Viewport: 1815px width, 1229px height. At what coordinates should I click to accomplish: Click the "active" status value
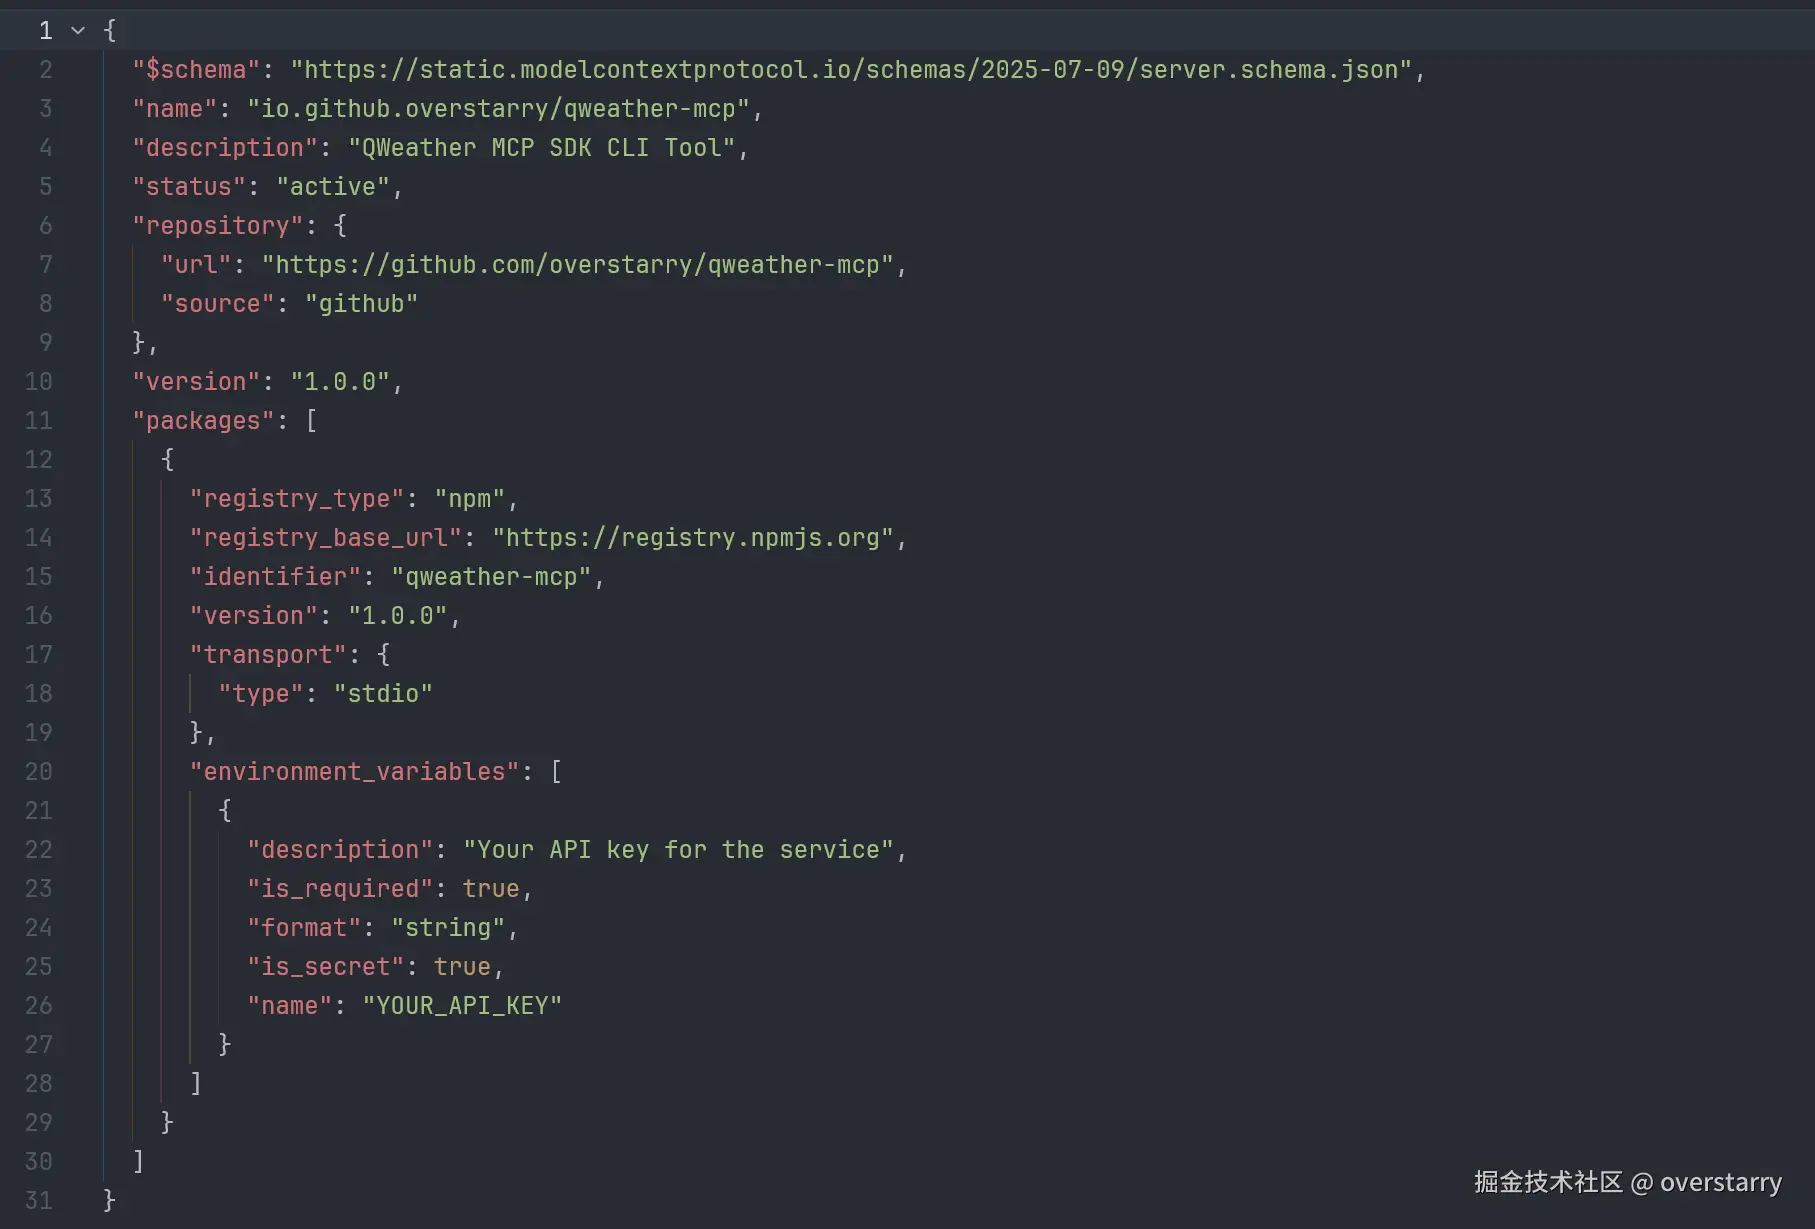[332, 187]
